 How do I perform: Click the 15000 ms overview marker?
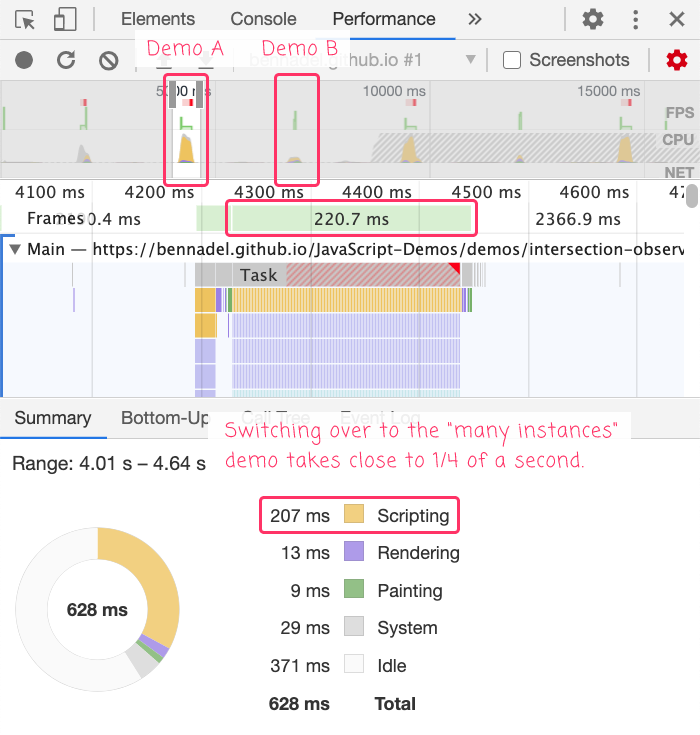(608, 91)
